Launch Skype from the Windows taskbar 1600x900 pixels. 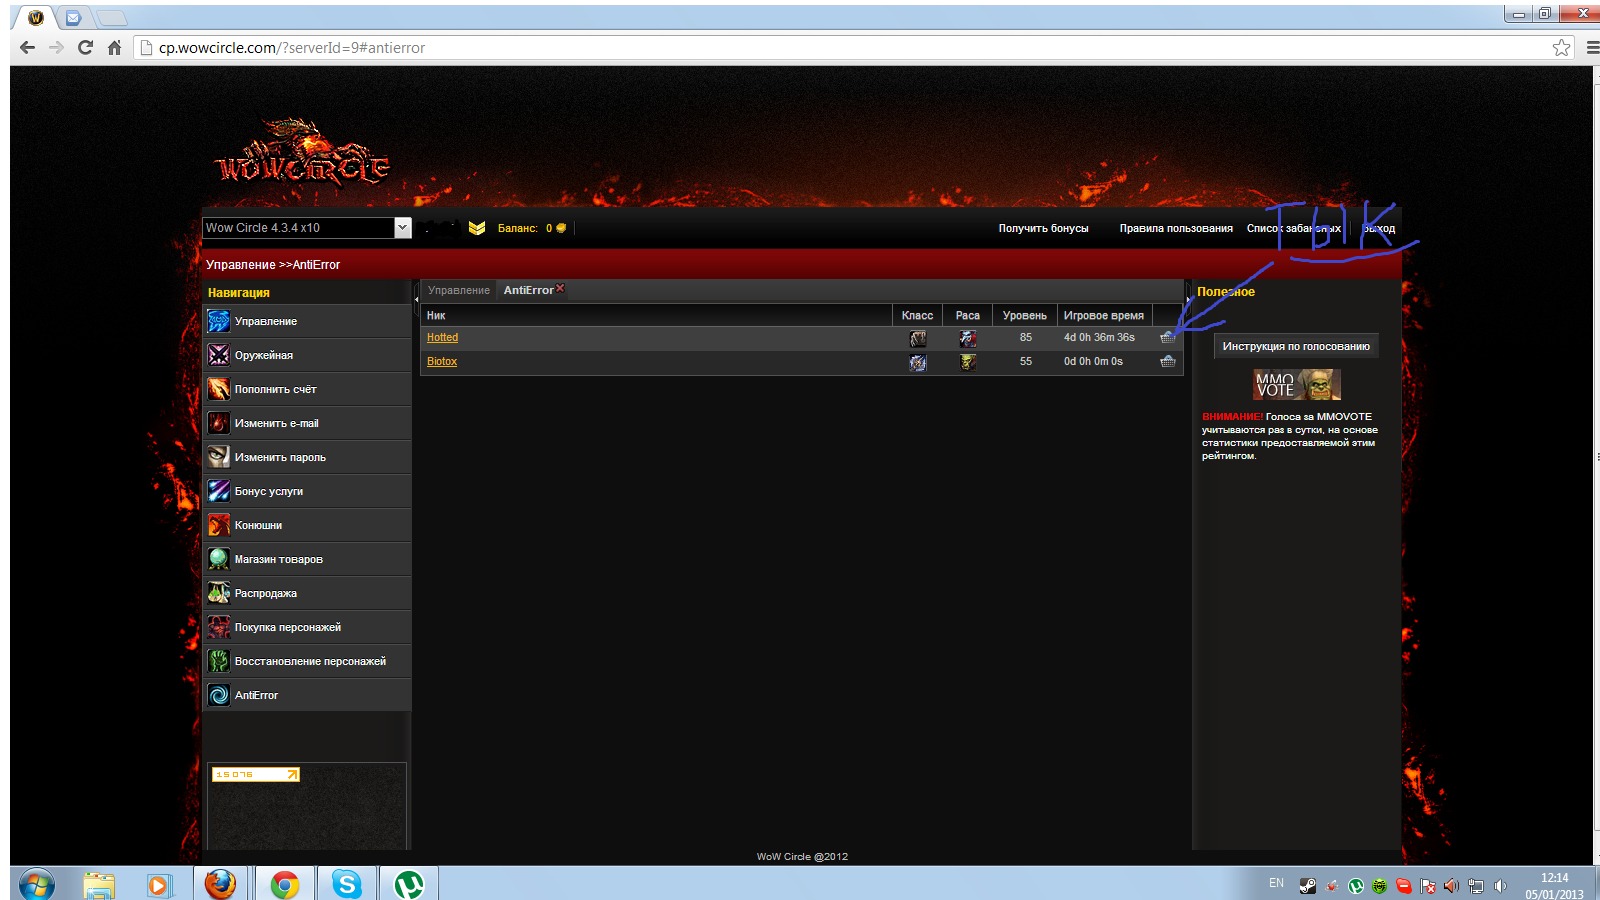coord(346,884)
